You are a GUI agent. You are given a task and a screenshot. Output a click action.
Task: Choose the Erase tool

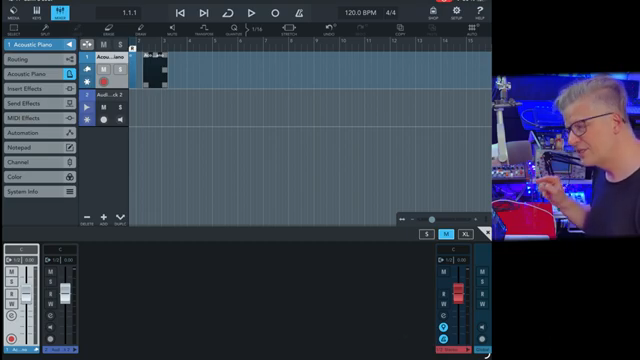[109, 29]
